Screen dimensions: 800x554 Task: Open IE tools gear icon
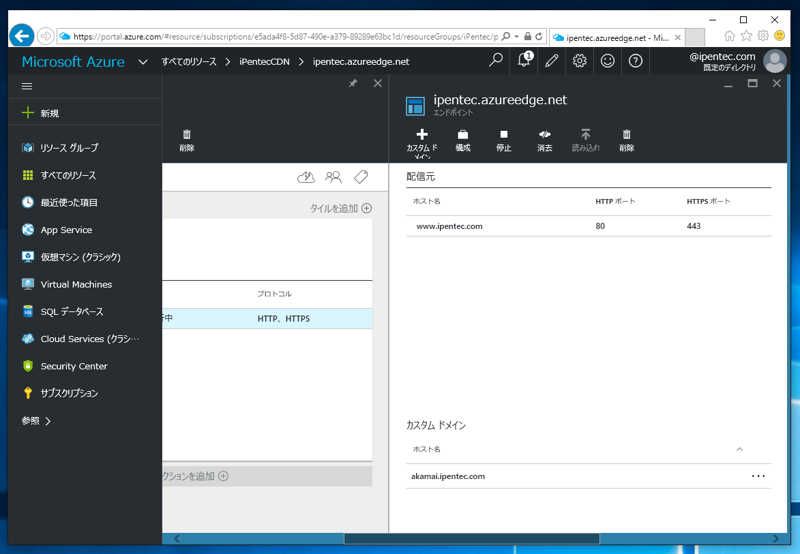click(763, 36)
